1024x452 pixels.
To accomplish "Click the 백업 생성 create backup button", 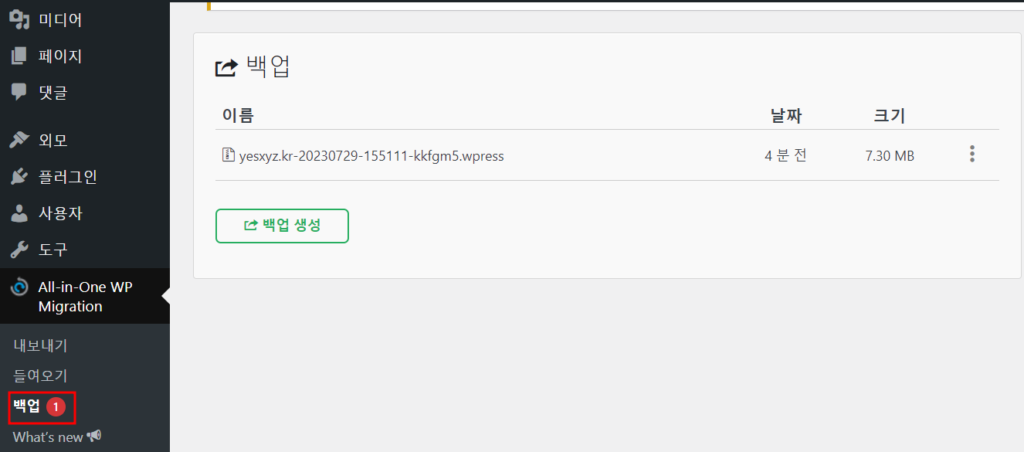I will (x=282, y=226).
